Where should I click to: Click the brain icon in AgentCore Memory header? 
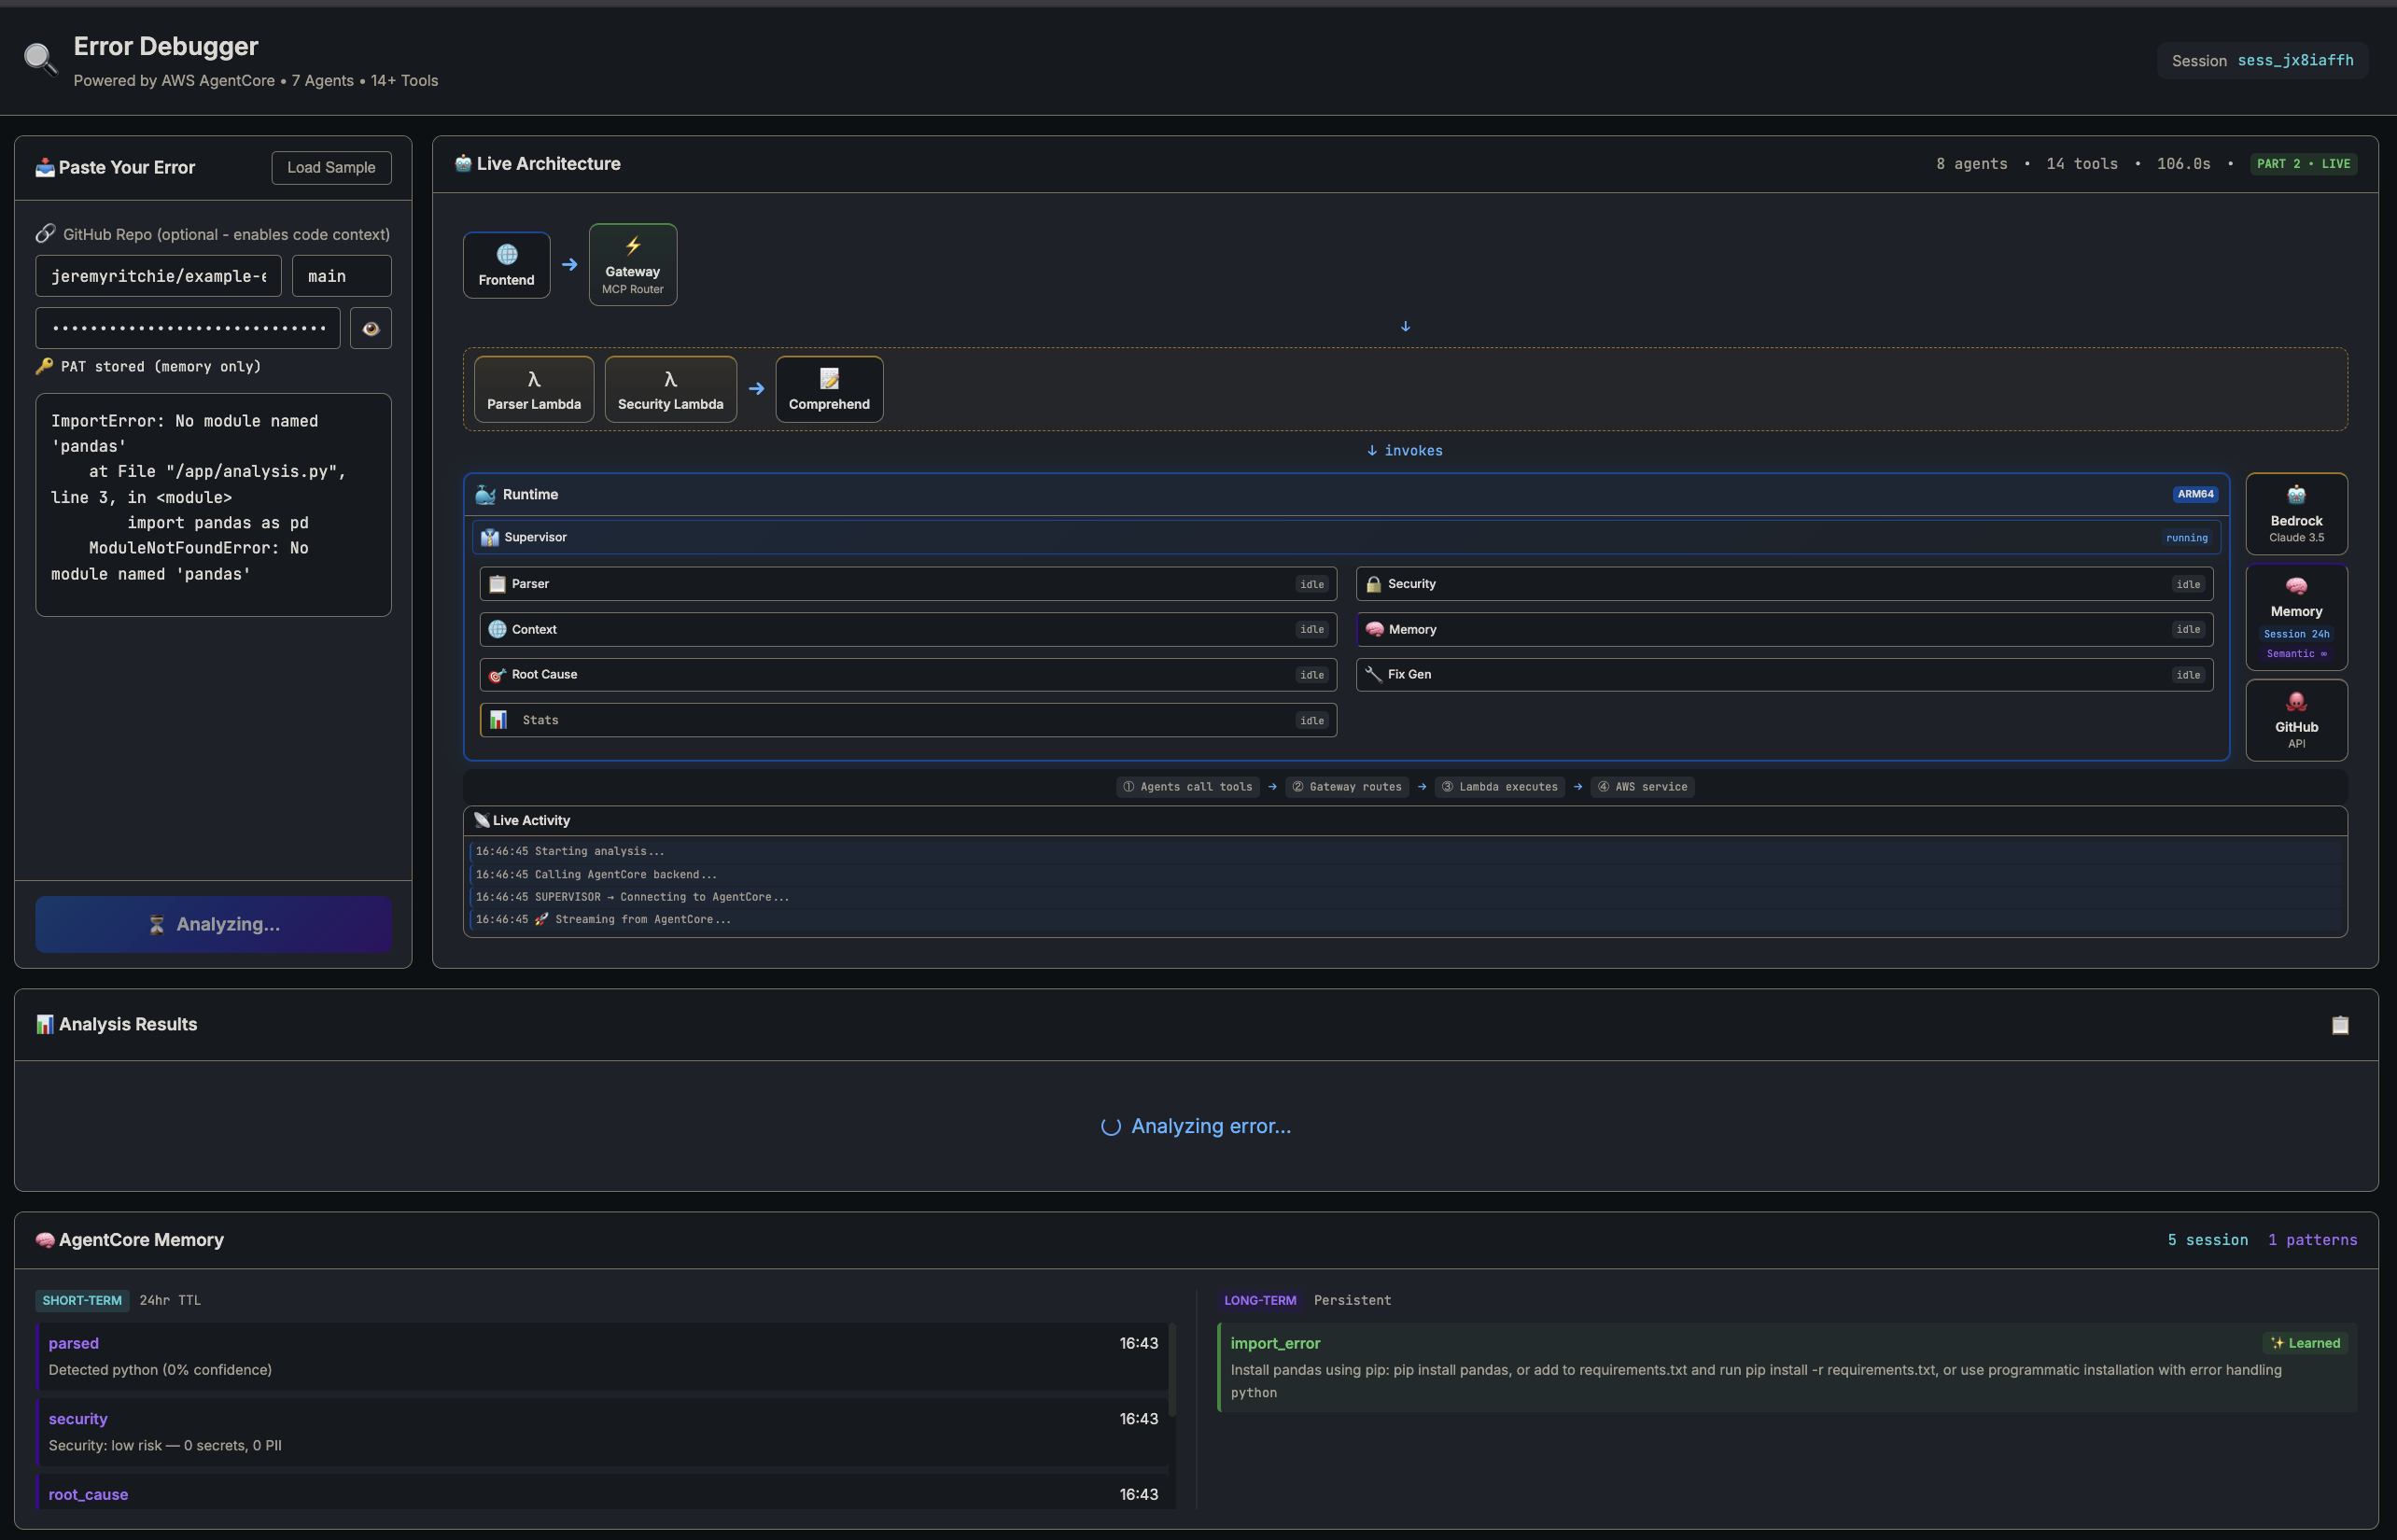[x=44, y=1239]
